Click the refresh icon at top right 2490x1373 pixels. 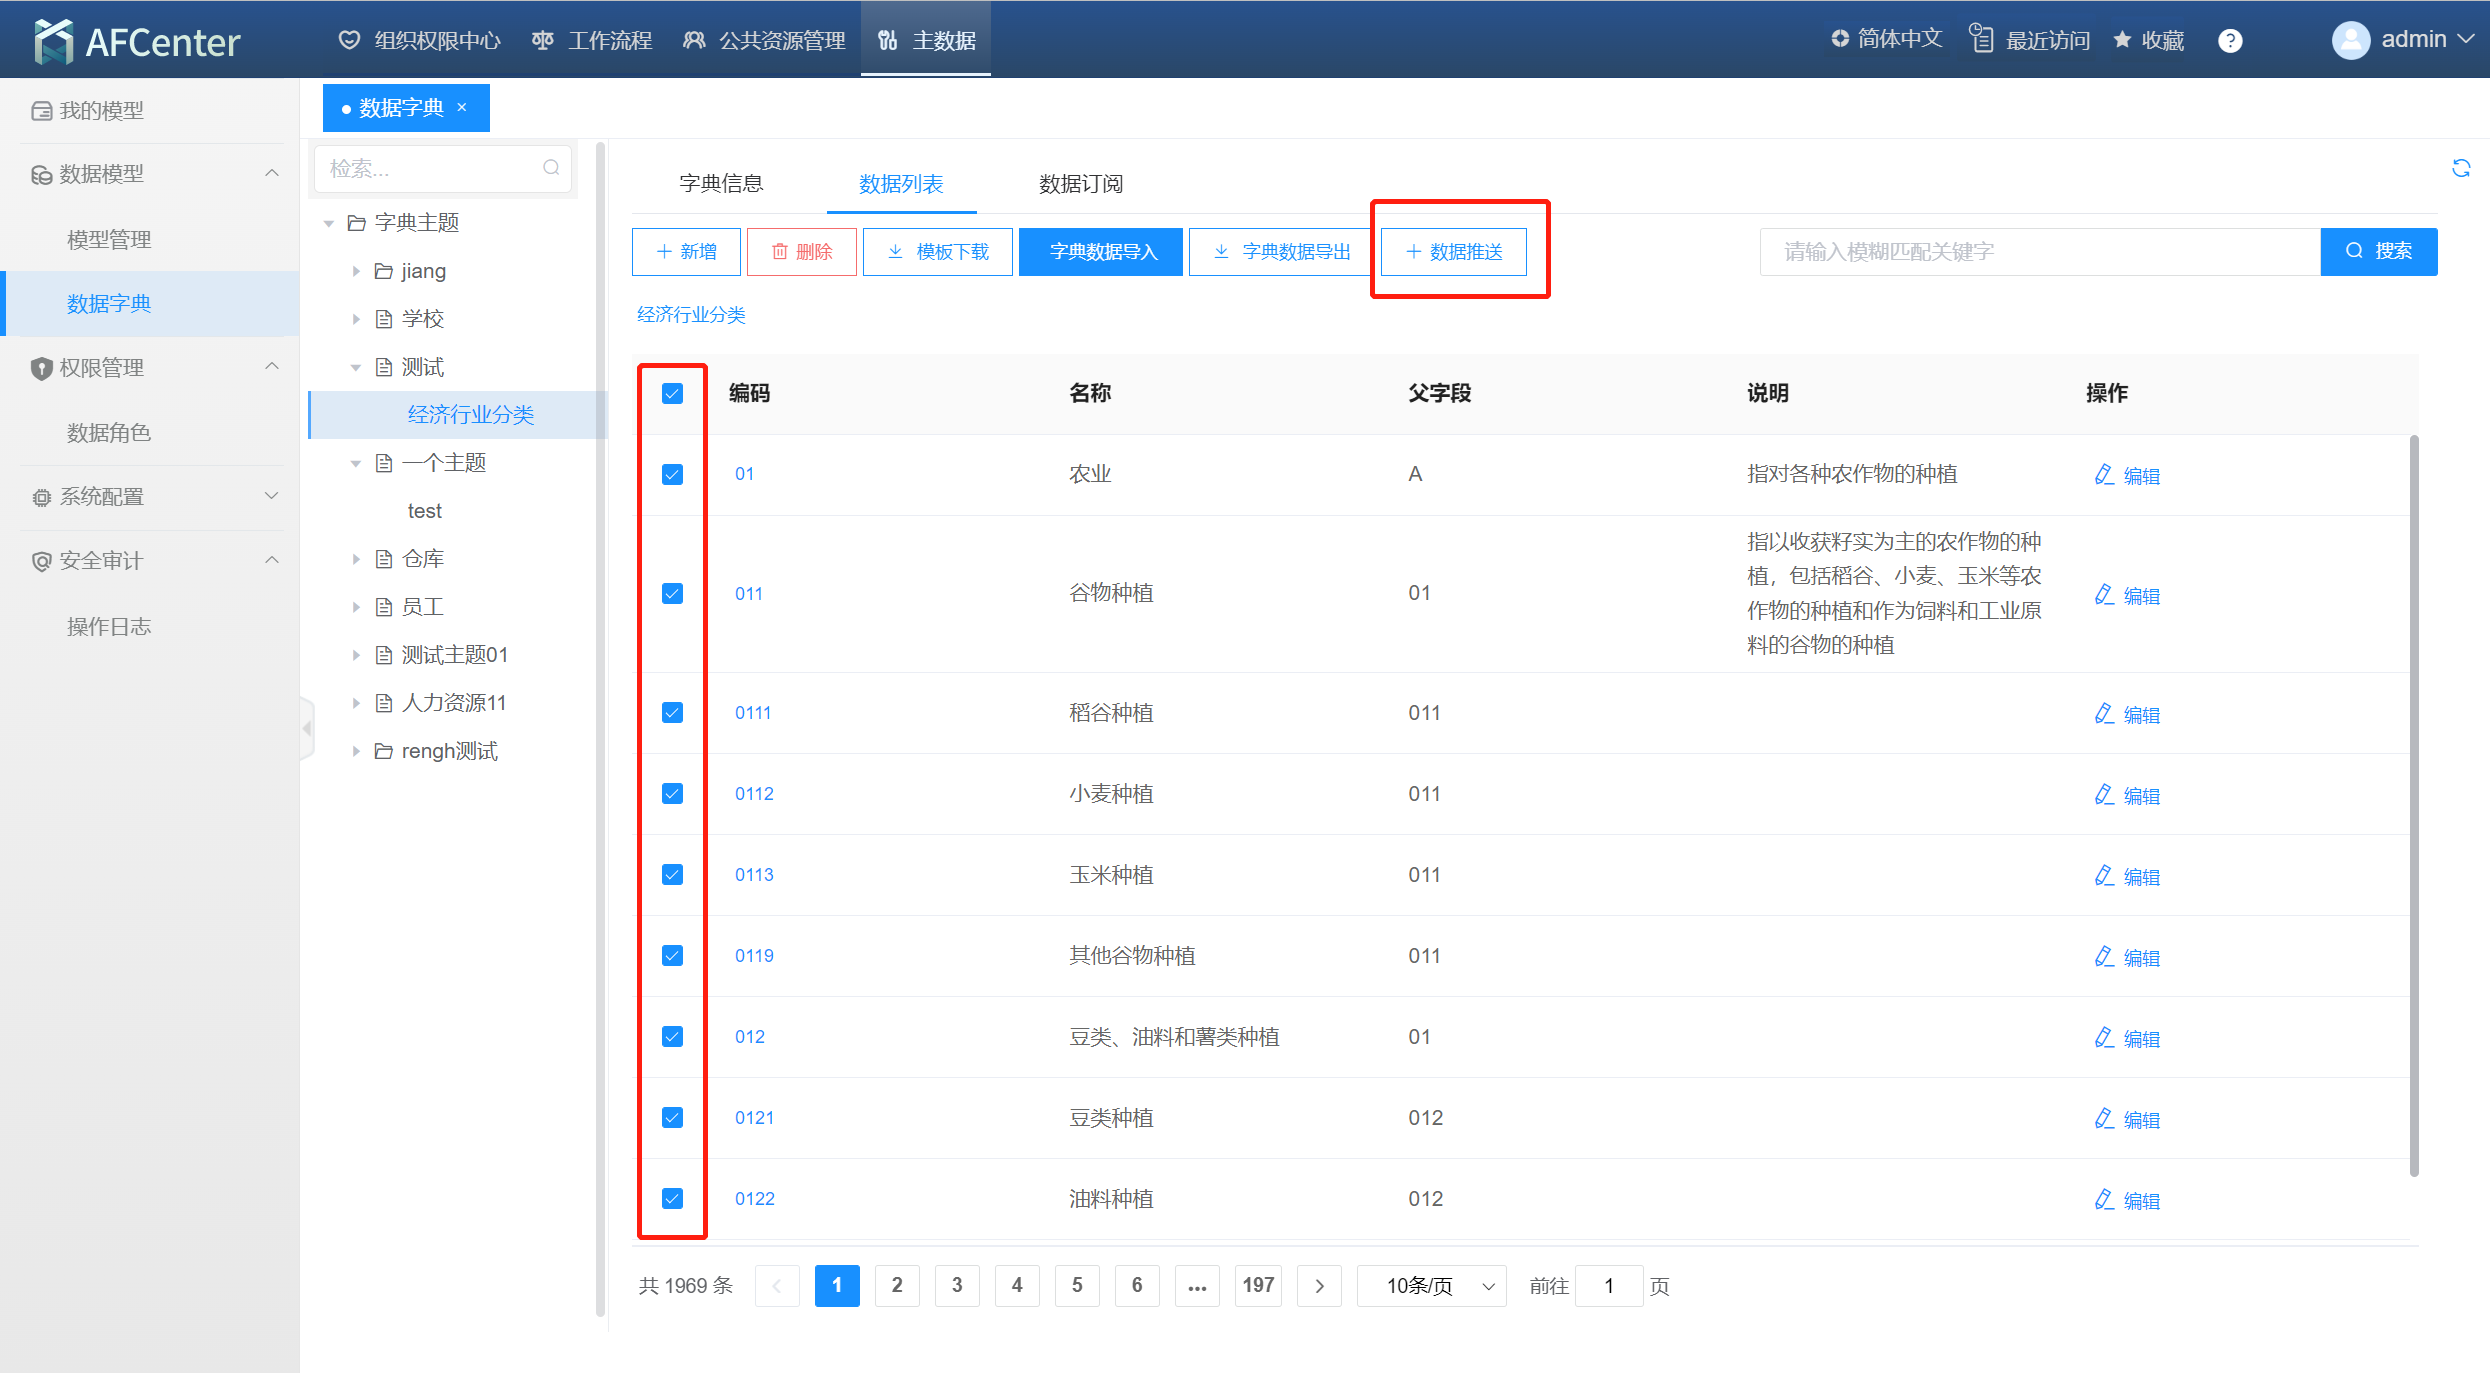tap(2461, 168)
